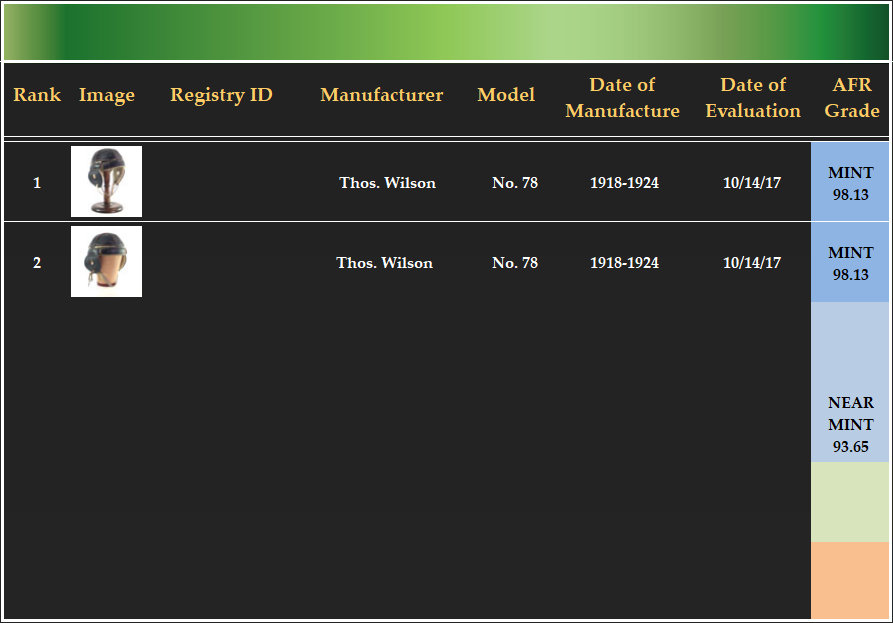Screen dimensions: 893x623
Task: Sort by the Manufacturer column header
Action: pos(381,96)
